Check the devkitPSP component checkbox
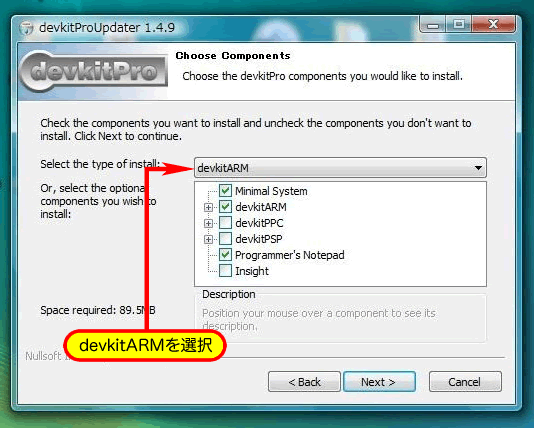Viewport: 534px width, 428px height. point(225,239)
